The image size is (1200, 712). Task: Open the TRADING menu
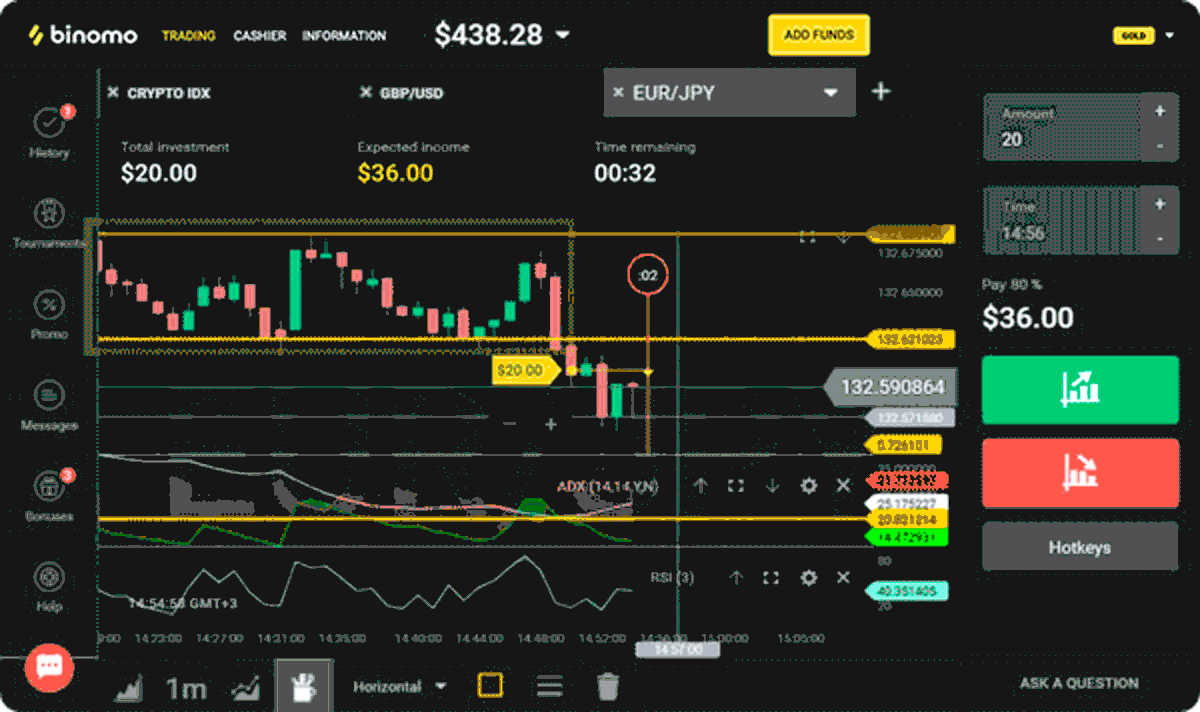click(189, 35)
